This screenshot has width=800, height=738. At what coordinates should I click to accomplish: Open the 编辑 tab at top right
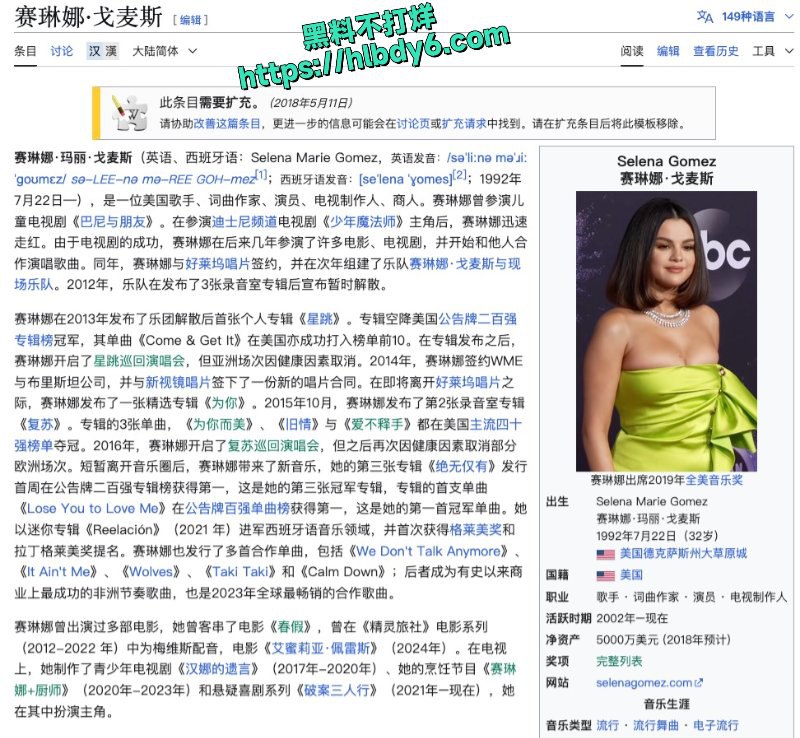[x=668, y=51]
